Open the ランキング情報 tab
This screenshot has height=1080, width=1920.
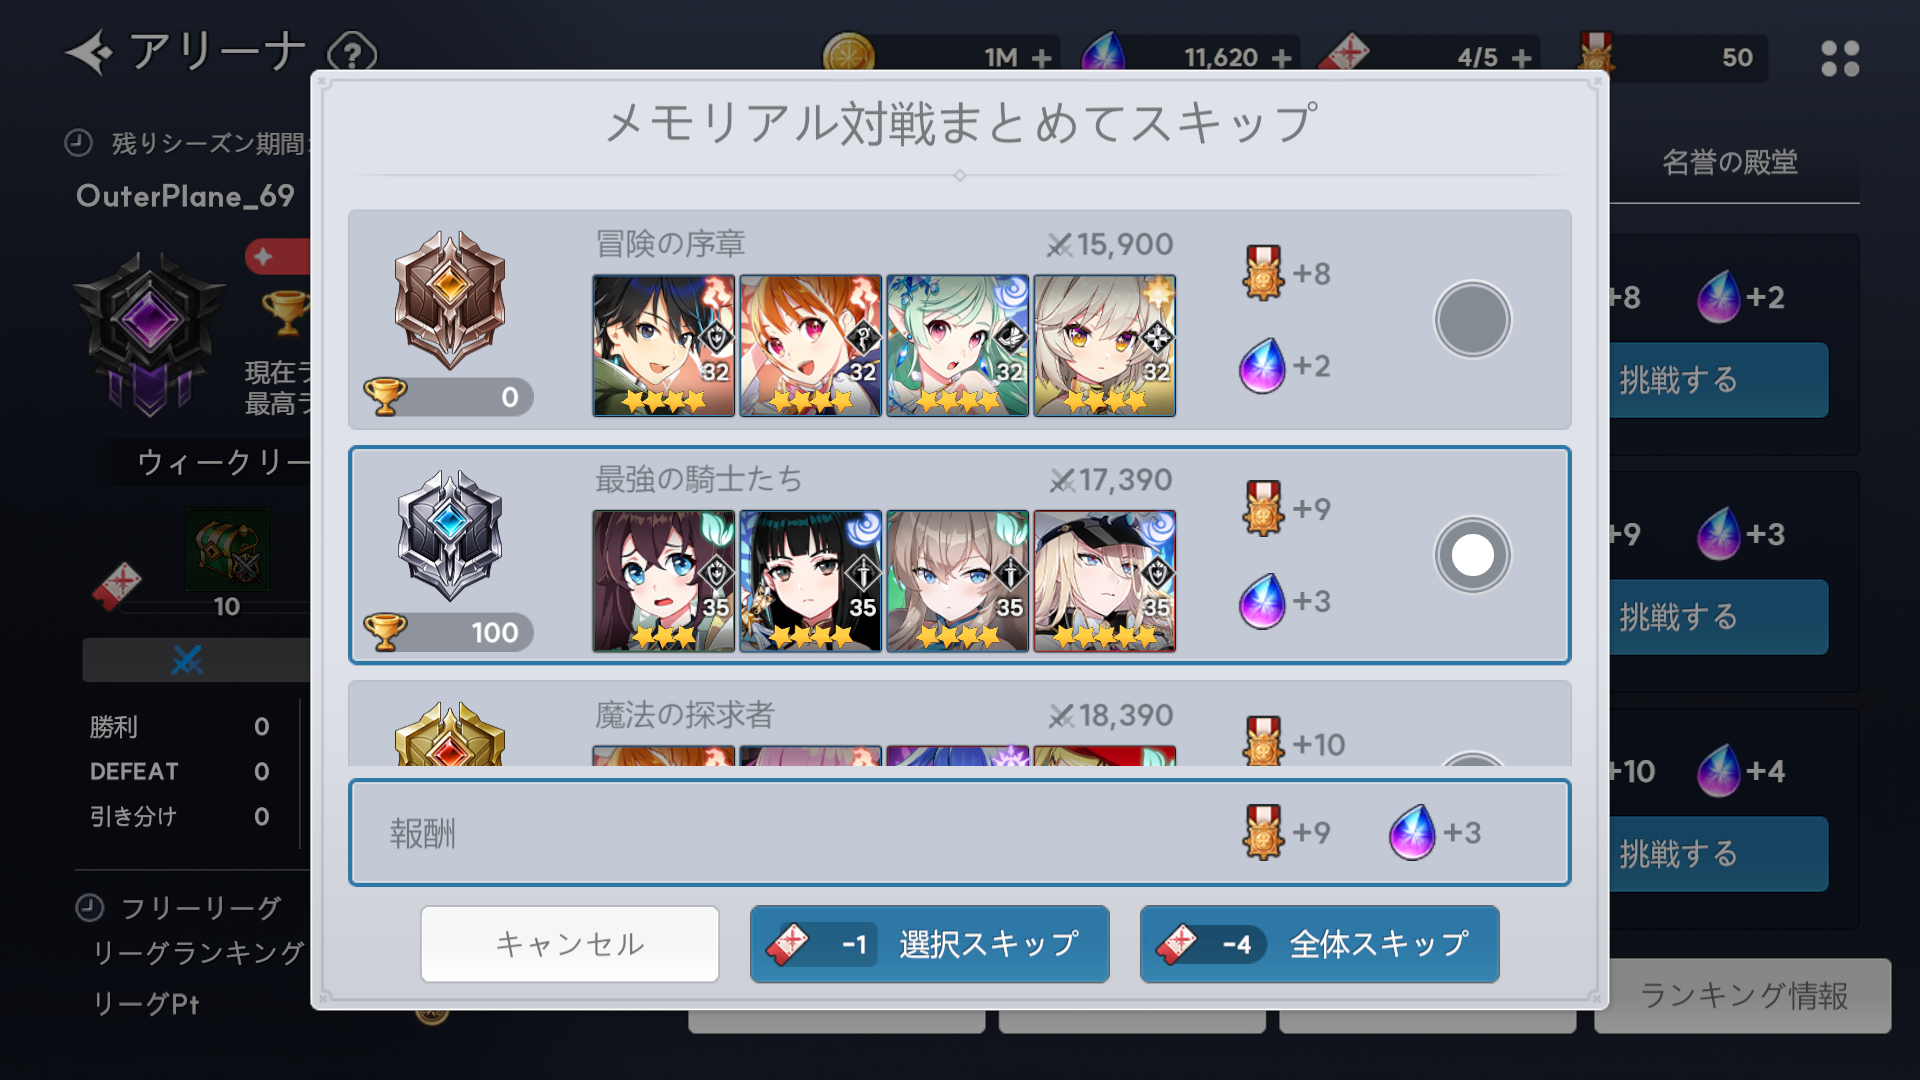(1744, 995)
